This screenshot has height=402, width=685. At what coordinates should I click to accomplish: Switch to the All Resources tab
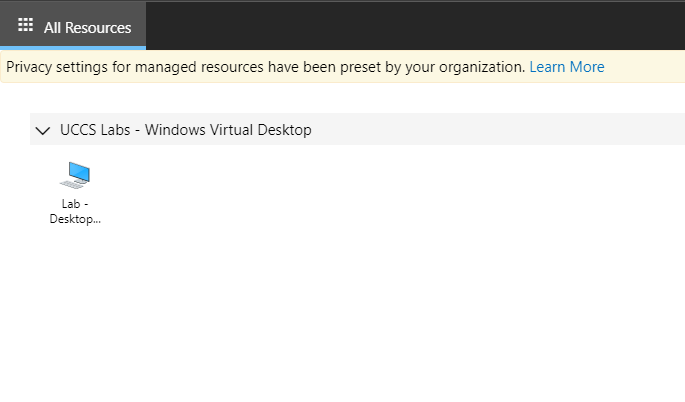click(73, 25)
